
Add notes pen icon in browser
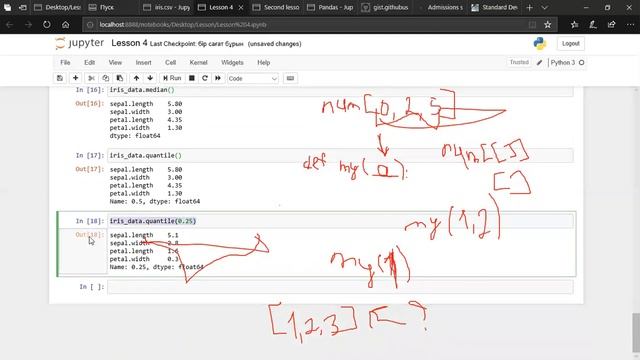(x=593, y=24)
